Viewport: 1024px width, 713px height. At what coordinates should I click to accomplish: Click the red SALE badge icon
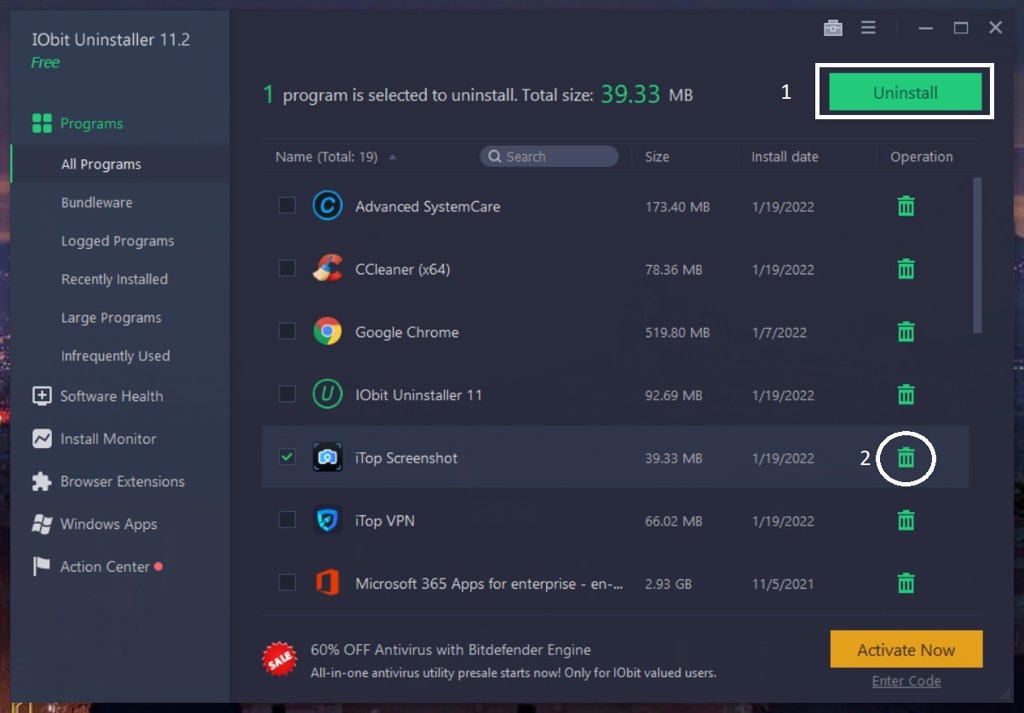click(280, 659)
